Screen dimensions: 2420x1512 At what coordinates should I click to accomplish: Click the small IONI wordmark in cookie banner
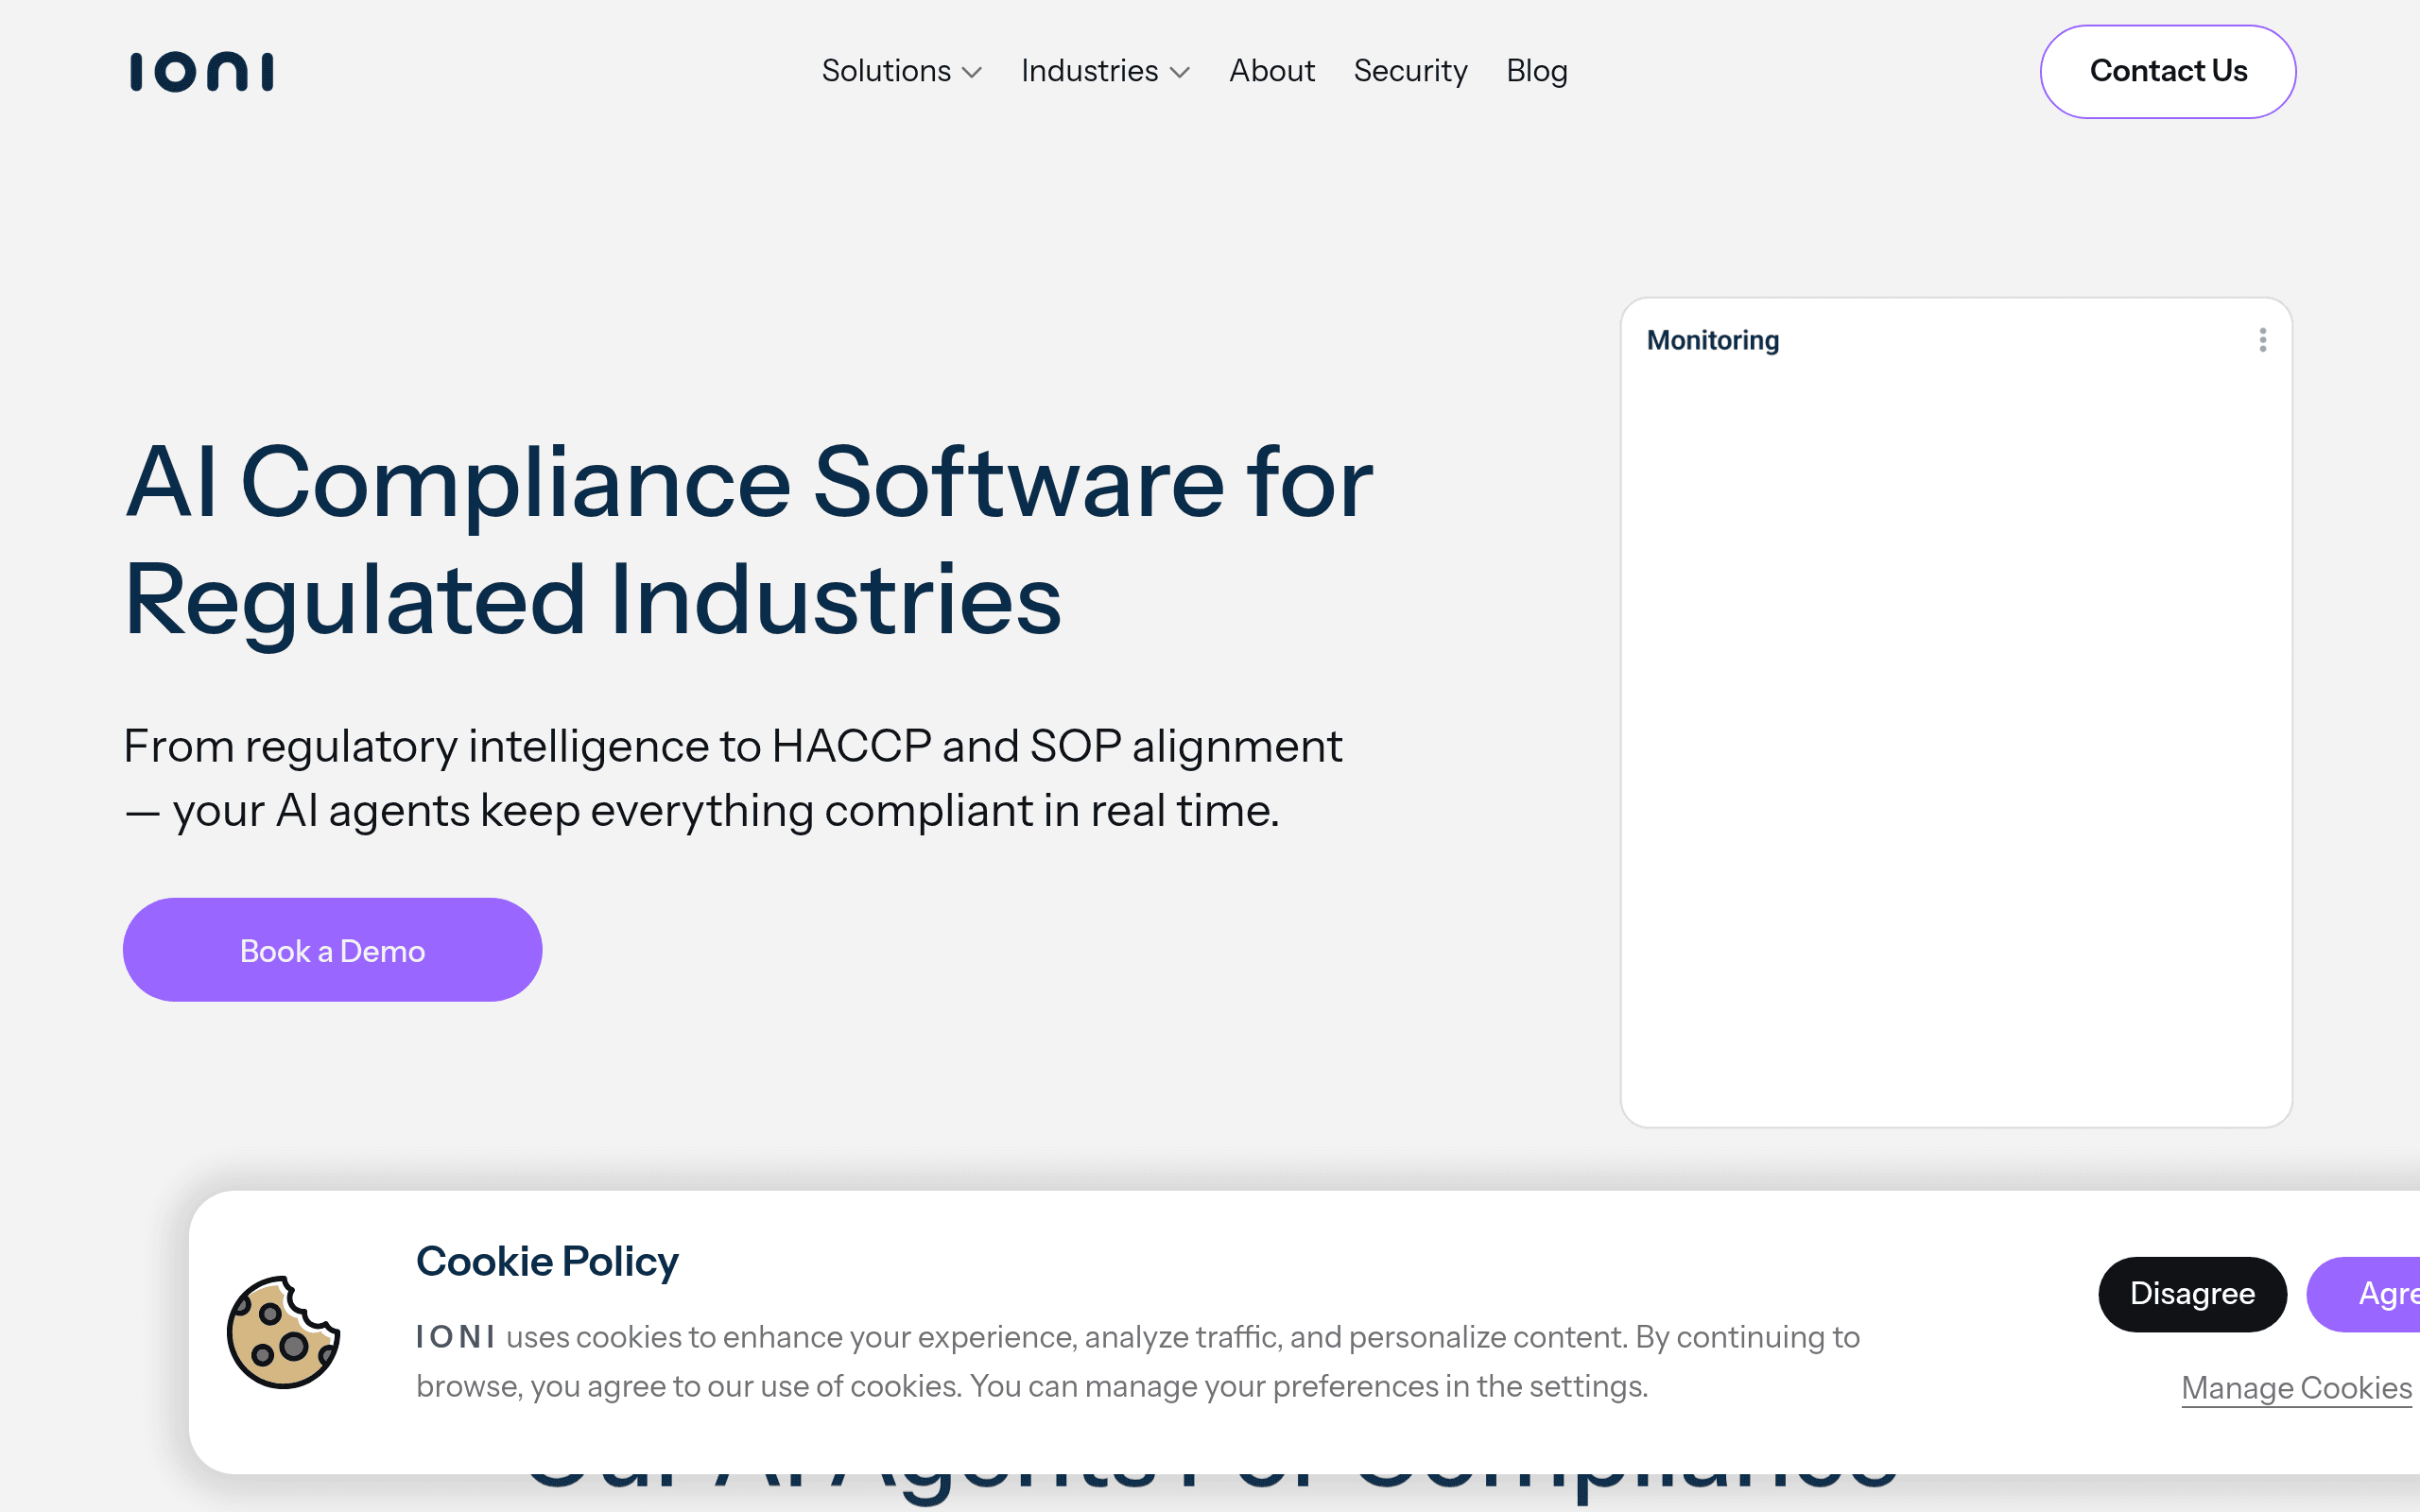point(455,1336)
